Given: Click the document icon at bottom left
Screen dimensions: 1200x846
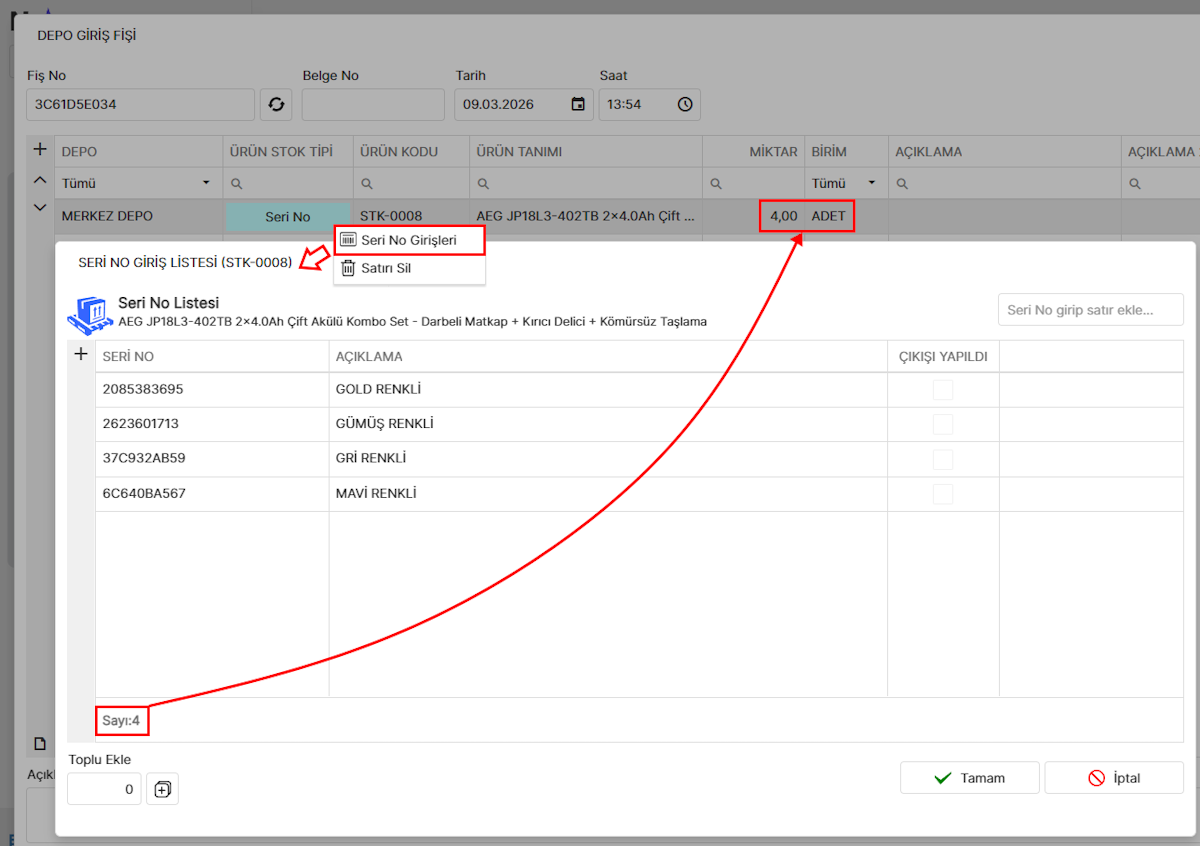Looking at the screenshot, I should point(40,743).
